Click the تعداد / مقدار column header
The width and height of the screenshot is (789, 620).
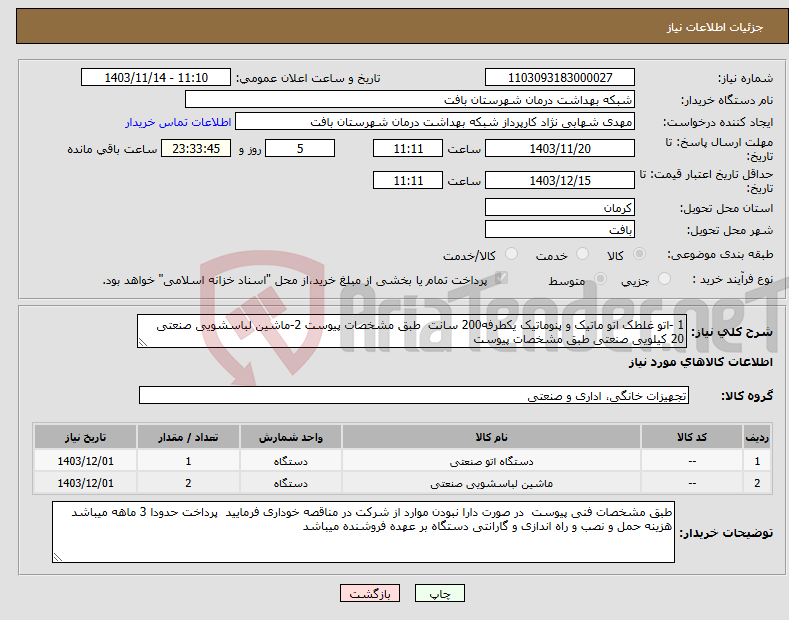click(x=188, y=437)
